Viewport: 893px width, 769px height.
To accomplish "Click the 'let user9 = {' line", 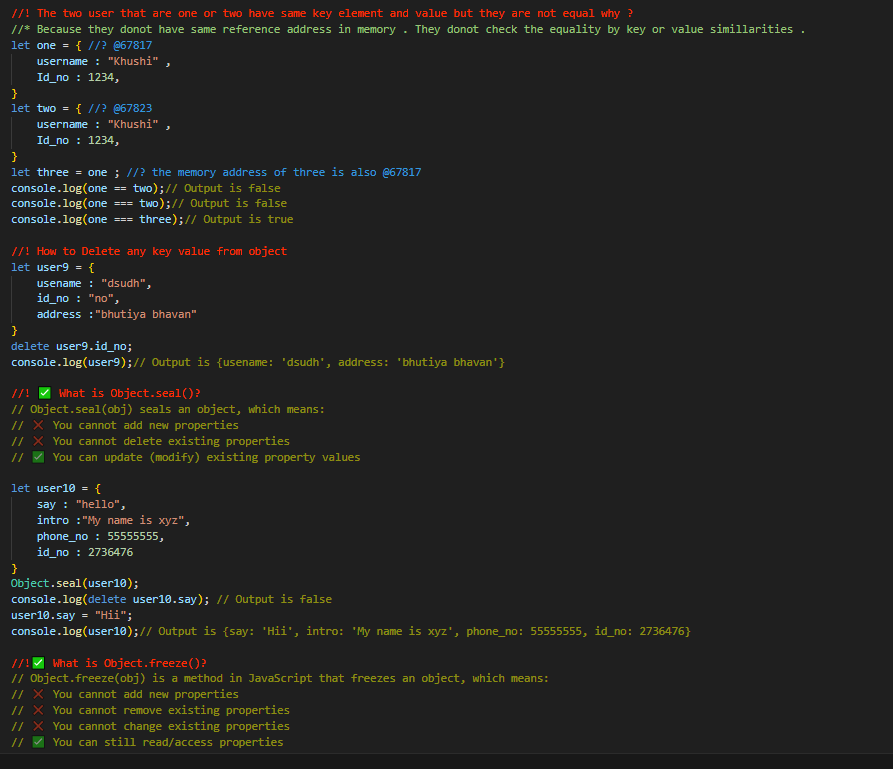I will [52, 267].
